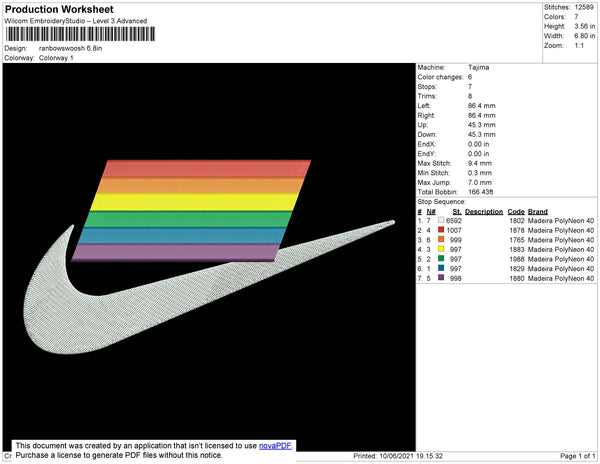Select the purple thread color swatch
Image resolution: width=600 pixels, height=464 pixels.
[x=441, y=278]
